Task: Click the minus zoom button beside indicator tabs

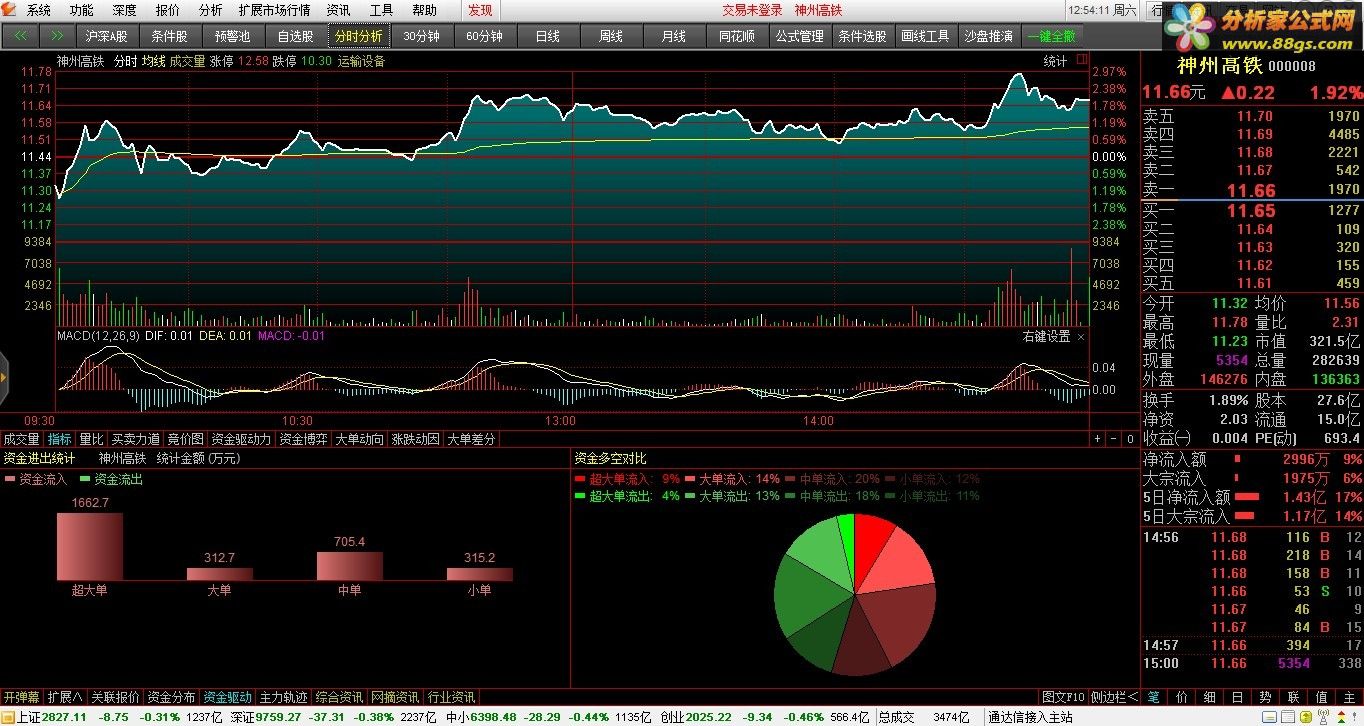Action: point(1114,439)
